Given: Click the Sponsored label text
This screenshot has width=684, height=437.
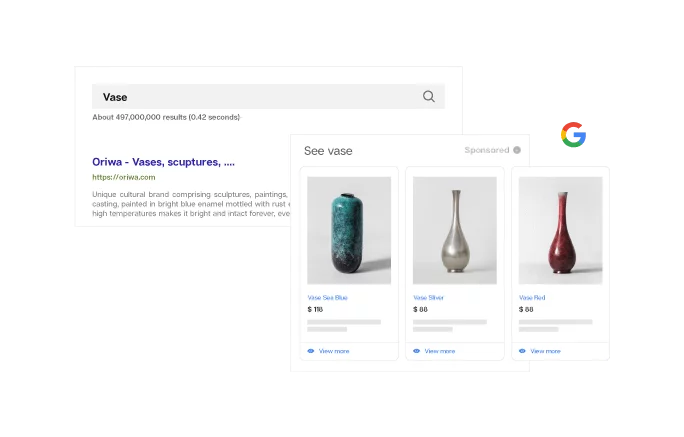Looking at the screenshot, I should [x=487, y=150].
